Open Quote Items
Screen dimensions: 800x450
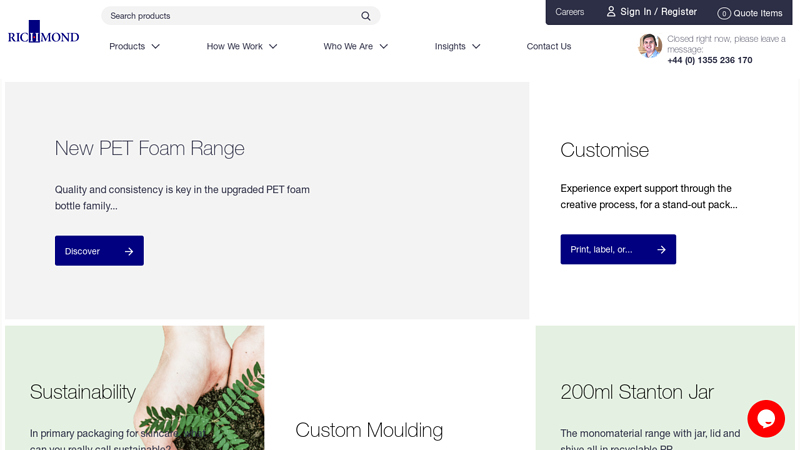pyautogui.click(x=758, y=13)
